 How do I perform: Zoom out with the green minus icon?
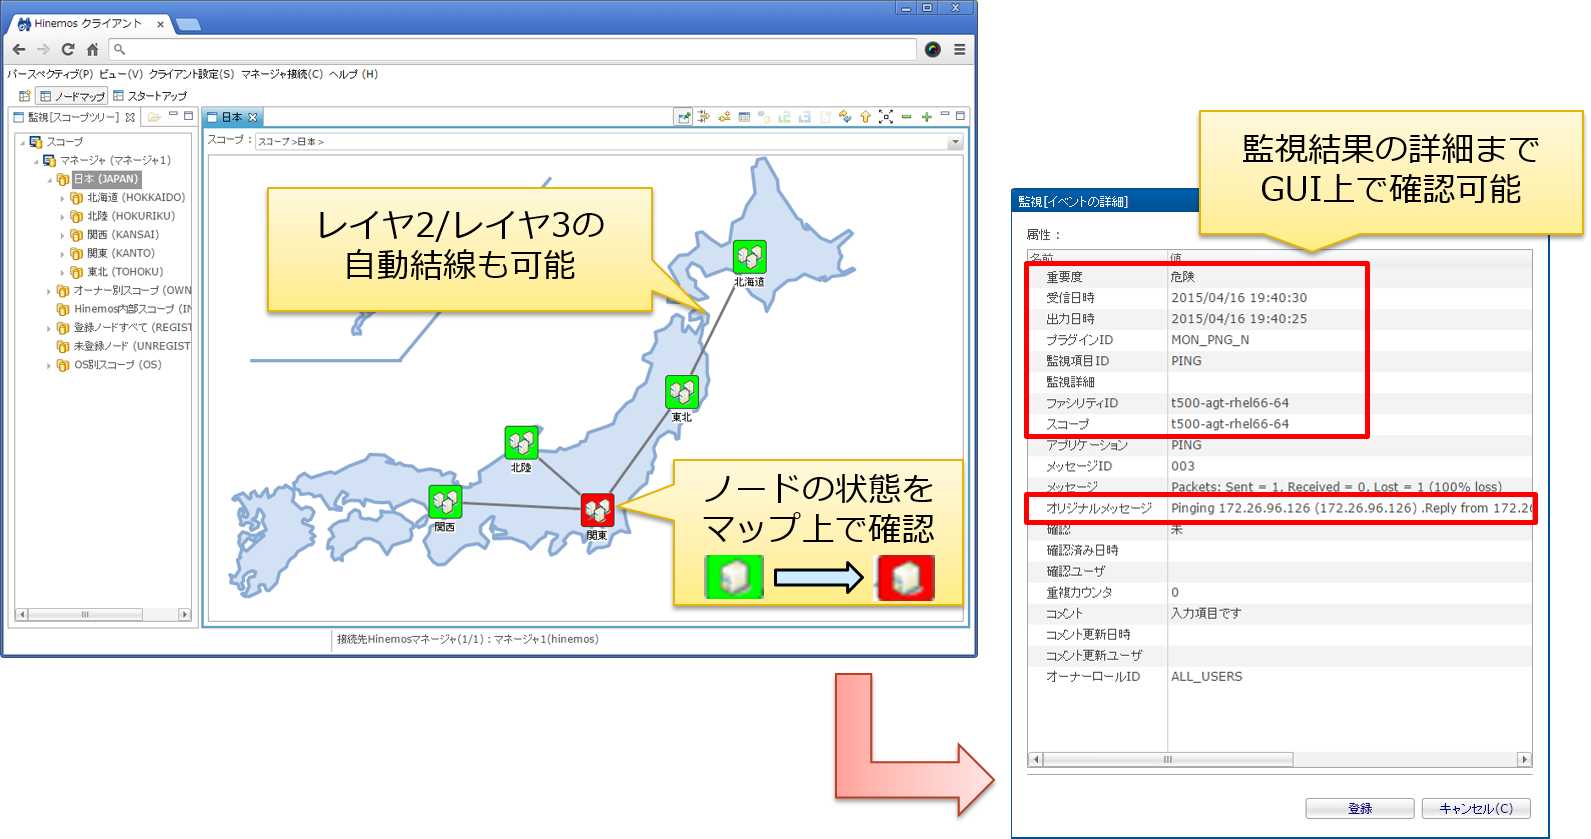[906, 117]
